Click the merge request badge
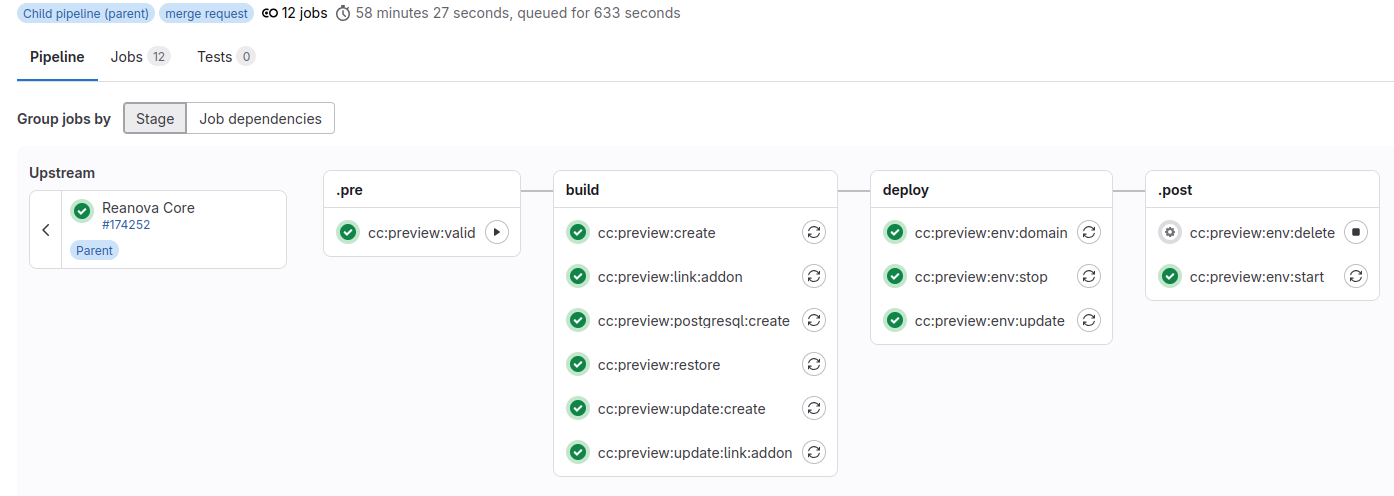 (207, 13)
